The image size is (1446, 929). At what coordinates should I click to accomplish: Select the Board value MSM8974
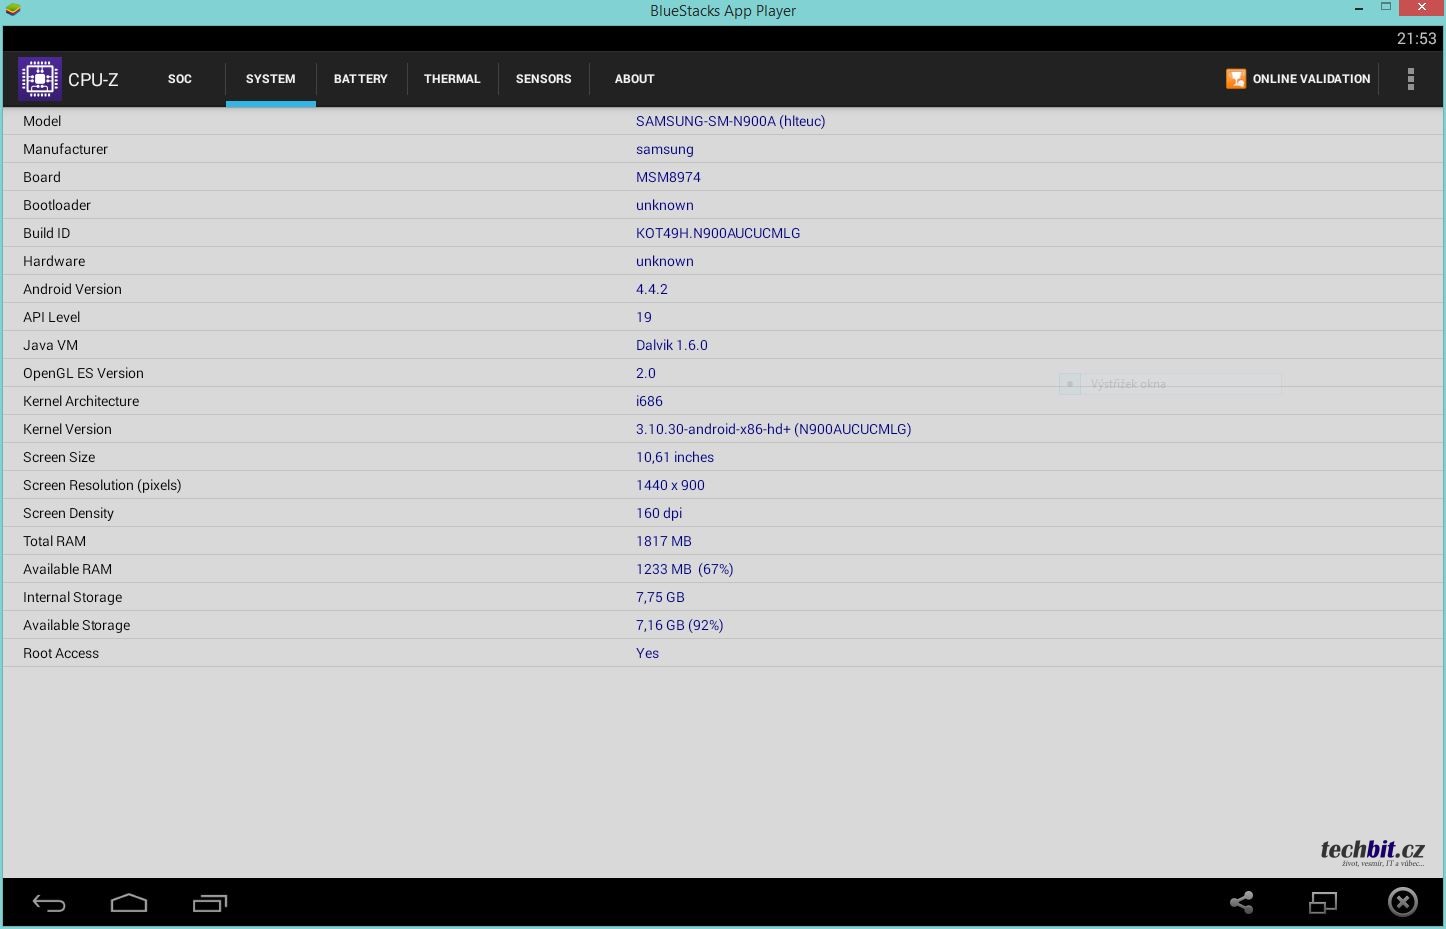coord(668,177)
